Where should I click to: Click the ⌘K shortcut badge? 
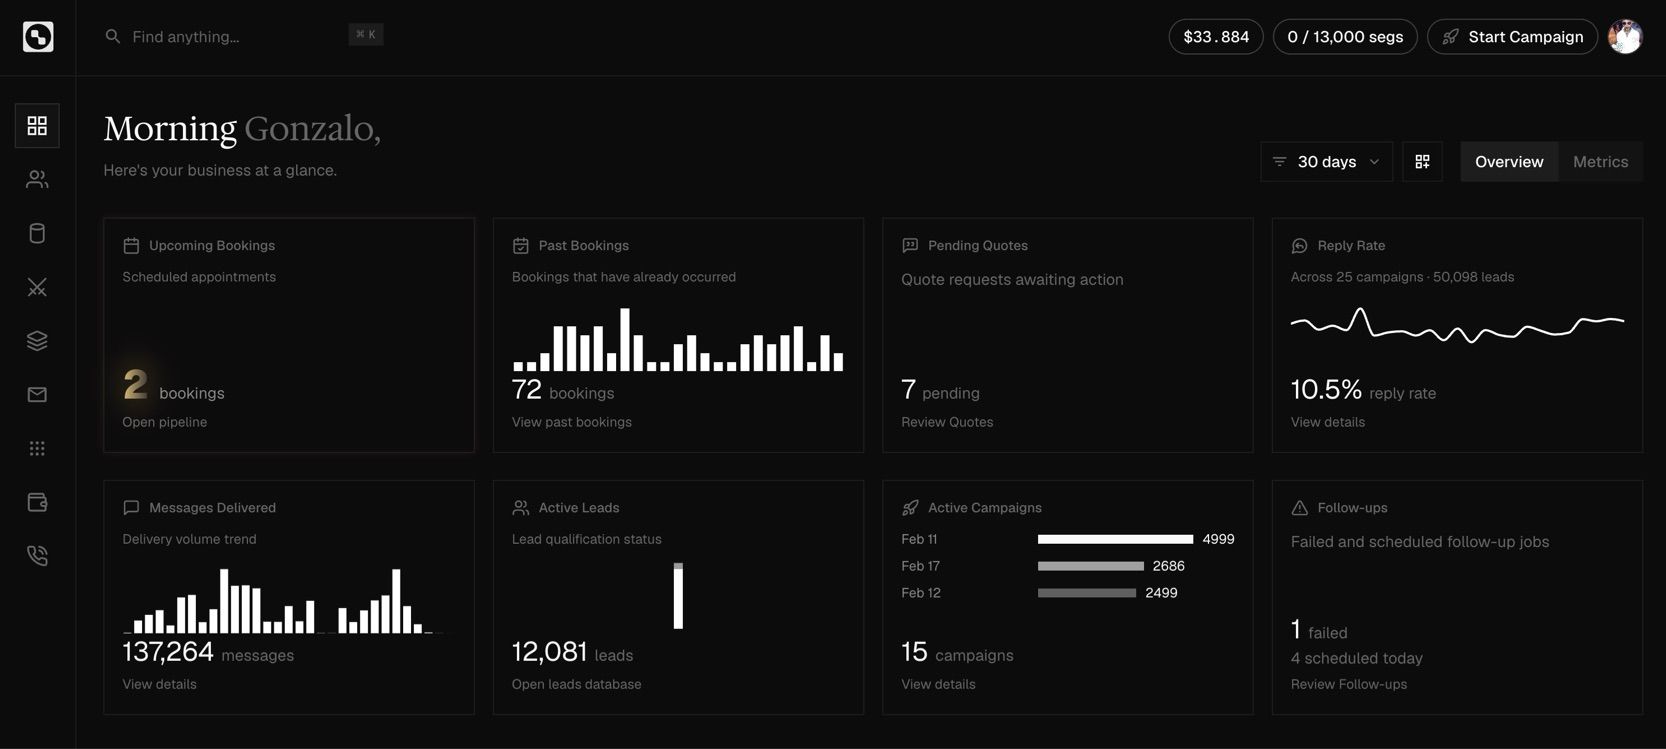pyautogui.click(x=366, y=35)
